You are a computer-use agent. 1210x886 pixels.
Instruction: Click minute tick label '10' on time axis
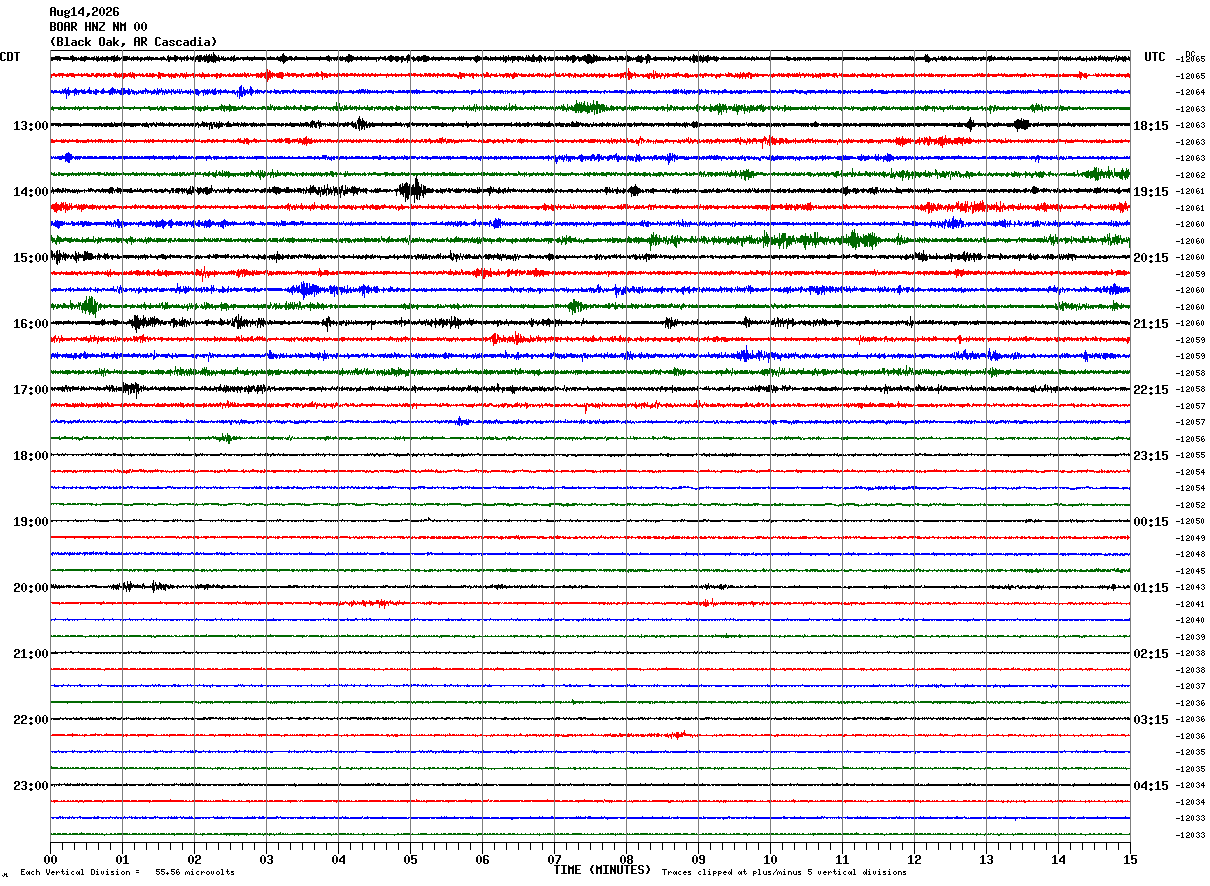(770, 859)
